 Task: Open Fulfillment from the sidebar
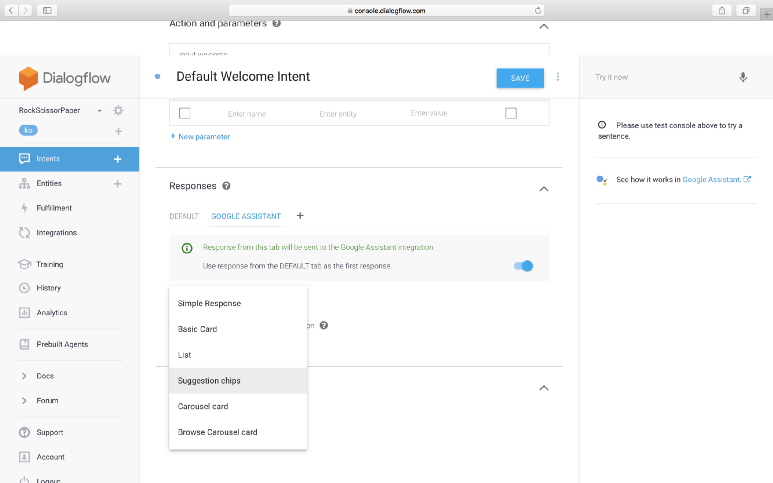(54, 208)
